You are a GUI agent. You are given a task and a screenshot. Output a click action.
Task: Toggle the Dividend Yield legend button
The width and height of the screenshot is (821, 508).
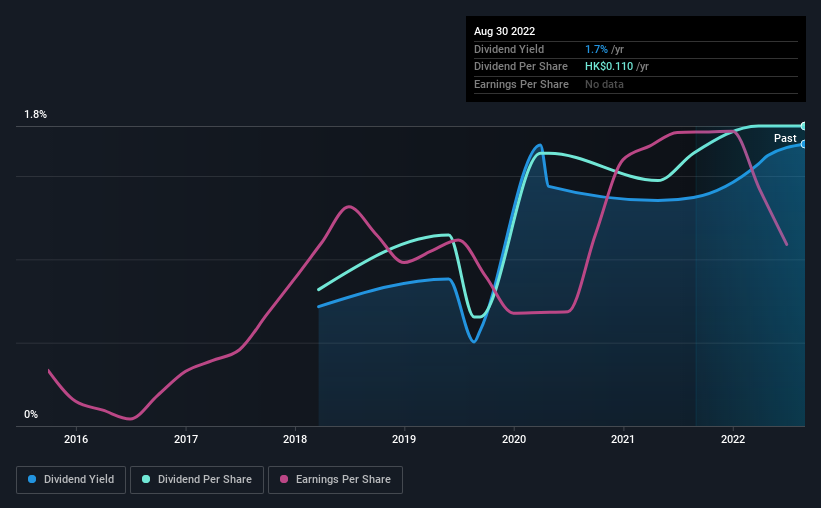(71, 480)
